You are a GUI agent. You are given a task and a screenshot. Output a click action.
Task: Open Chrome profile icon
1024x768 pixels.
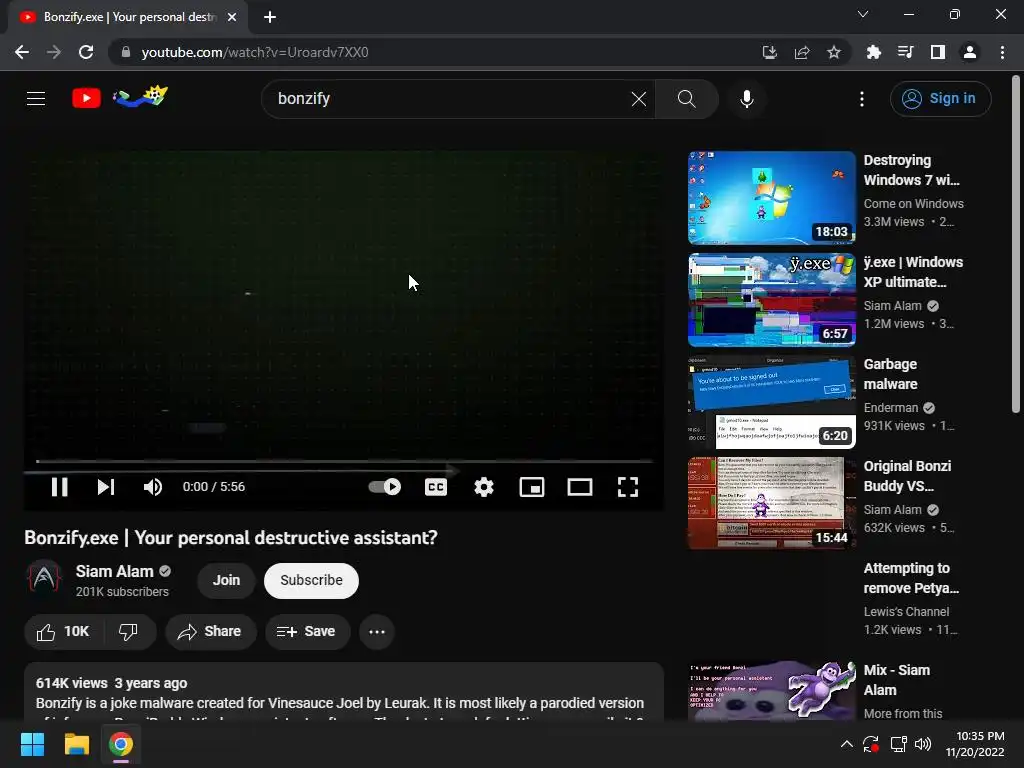click(x=970, y=52)
